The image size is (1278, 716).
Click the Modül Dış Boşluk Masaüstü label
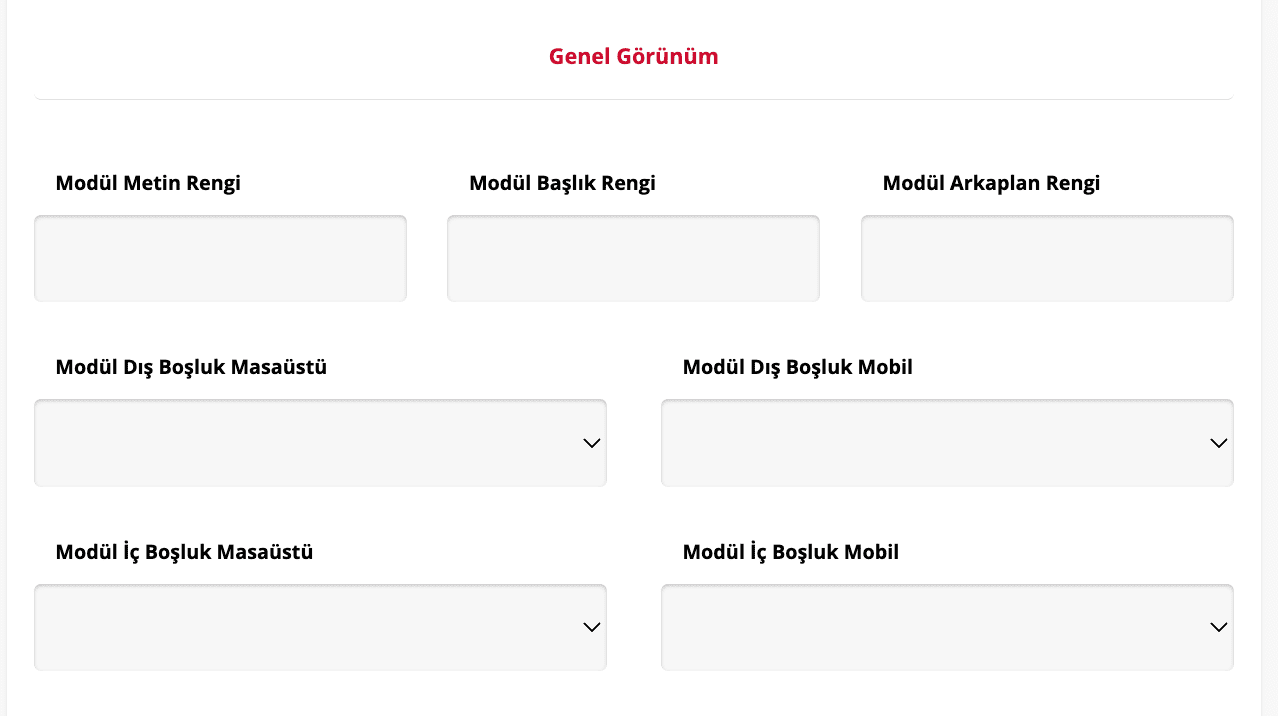point(190,367)
